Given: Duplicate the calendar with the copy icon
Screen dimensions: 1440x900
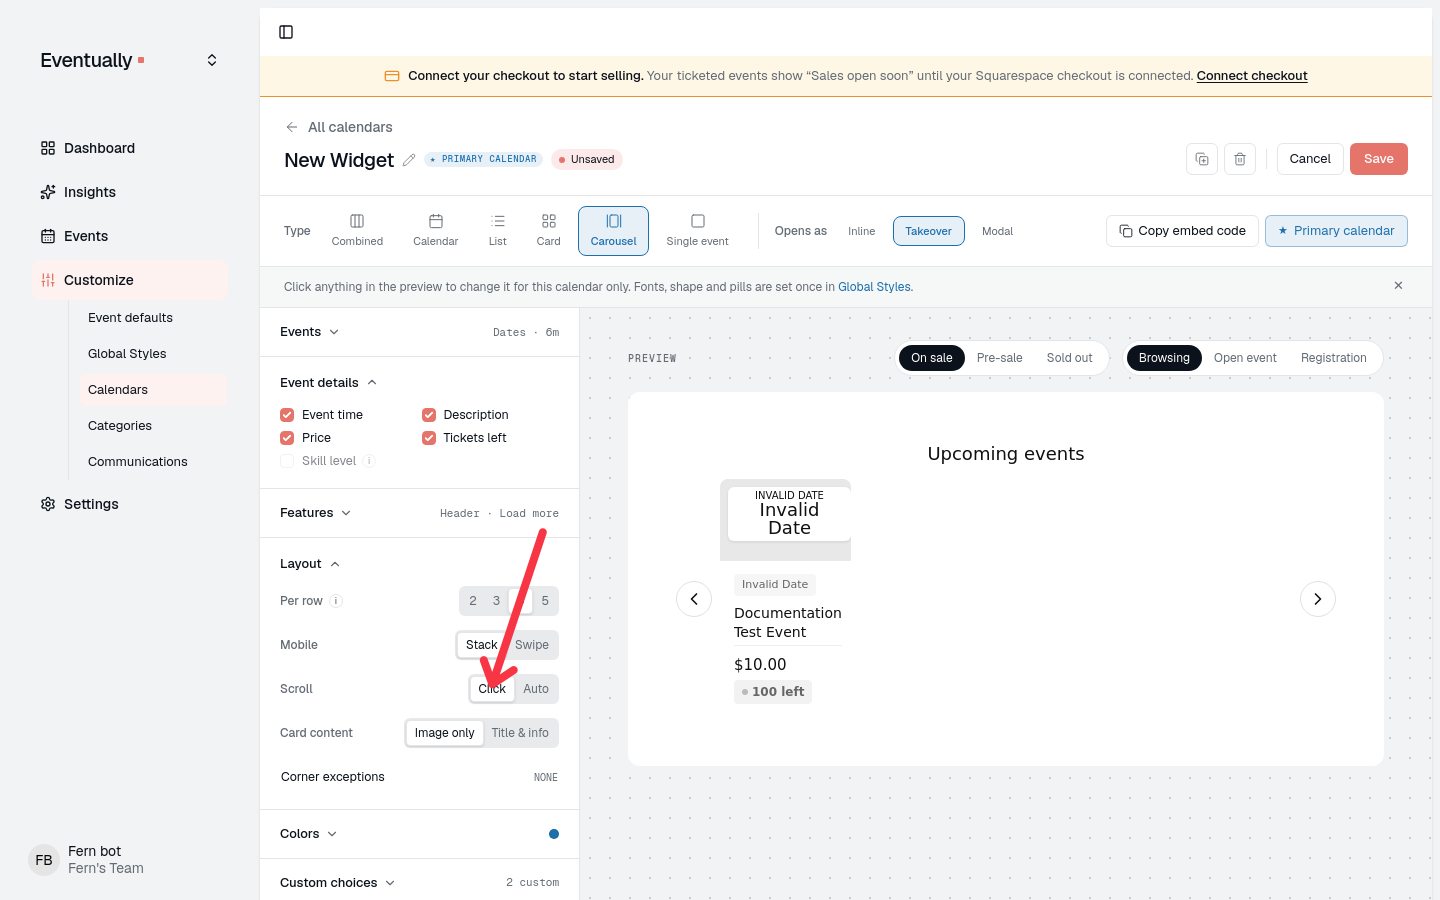Looking at the screenshot, I should 1202,159.
